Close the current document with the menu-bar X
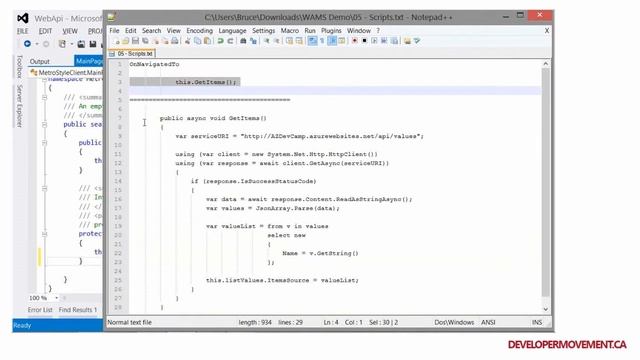 (x=547, y=31)
